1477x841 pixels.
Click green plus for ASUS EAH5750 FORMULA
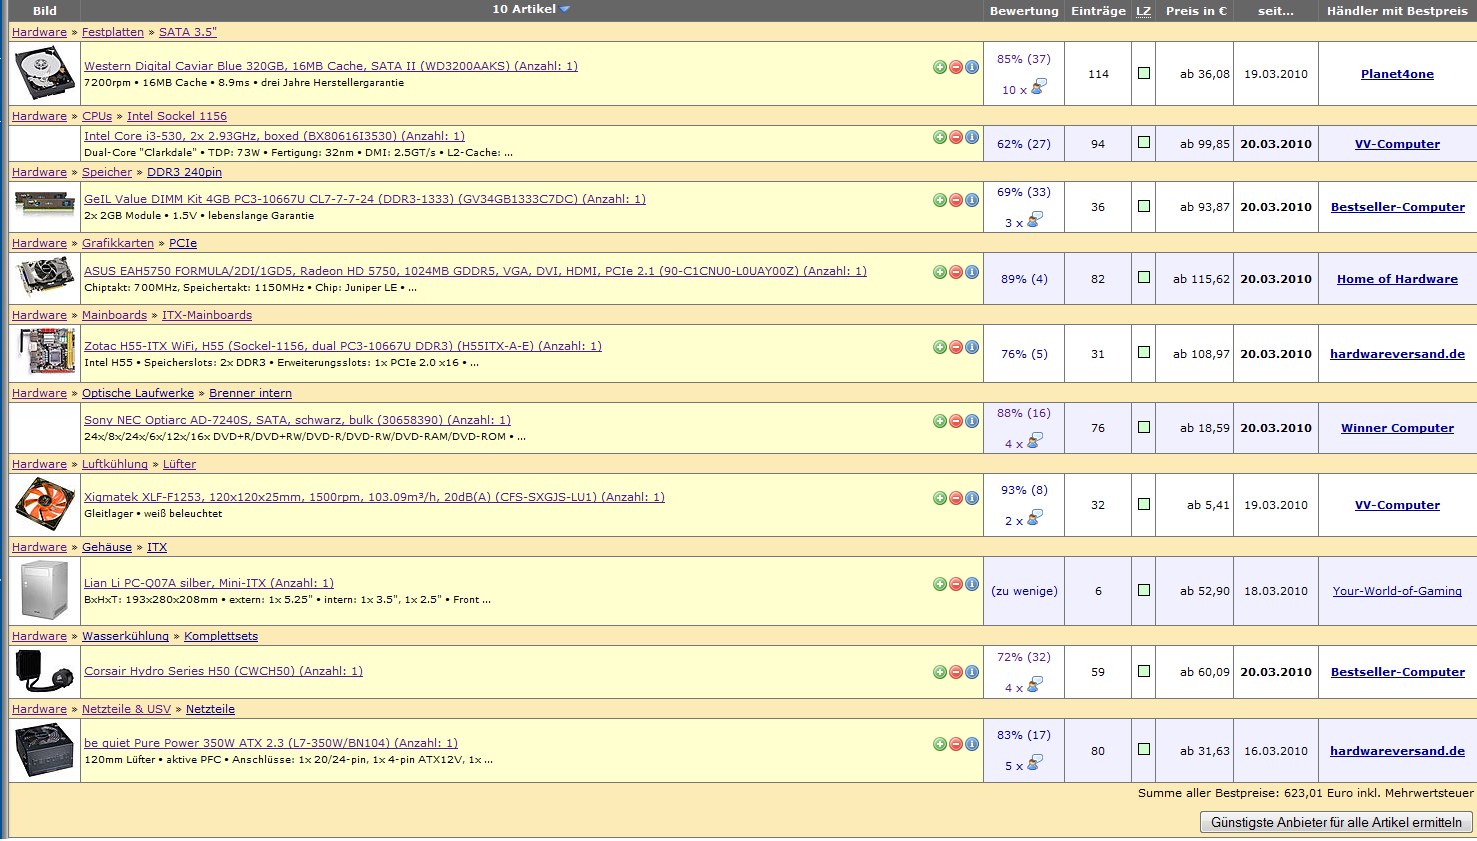coord(940,272)
